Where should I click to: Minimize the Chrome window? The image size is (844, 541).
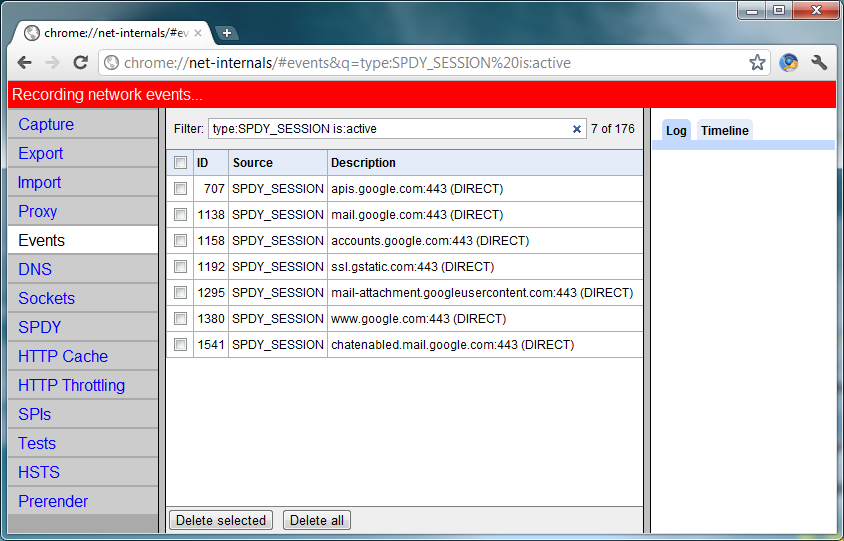pyautogui.click(x=752, y=10)
